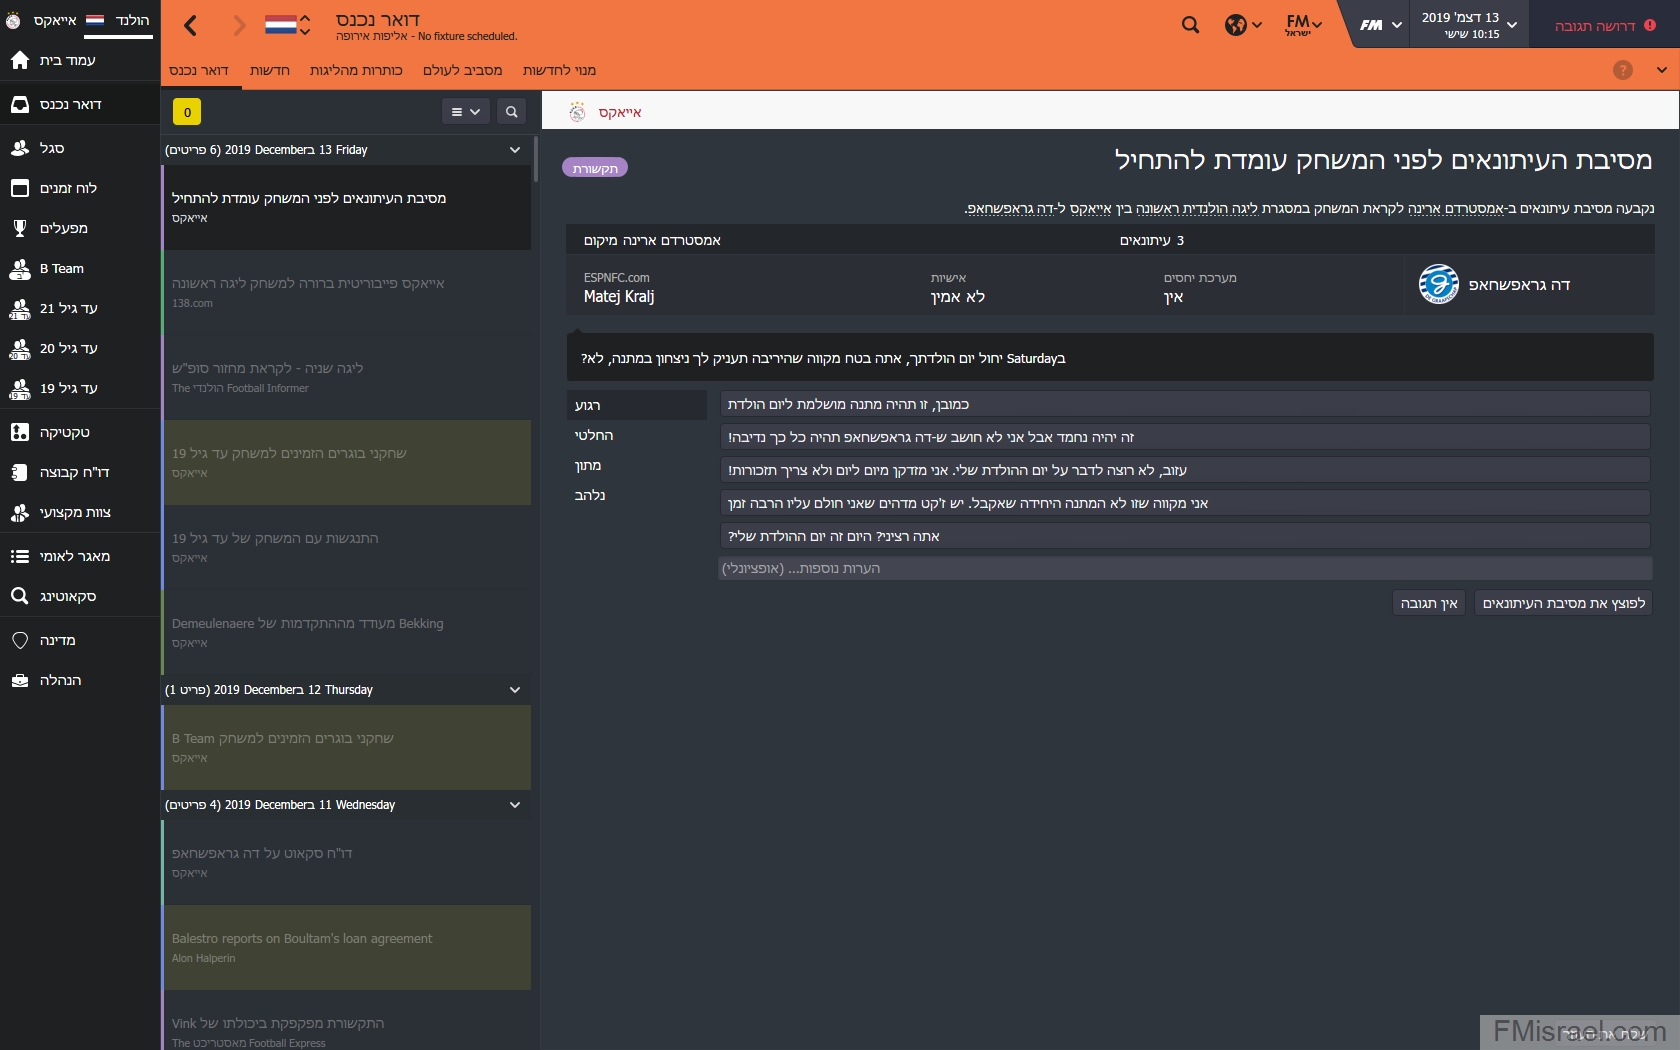
Task: Select answer אני מקווה שזו לא המתנה
Action: [1185, 503]
